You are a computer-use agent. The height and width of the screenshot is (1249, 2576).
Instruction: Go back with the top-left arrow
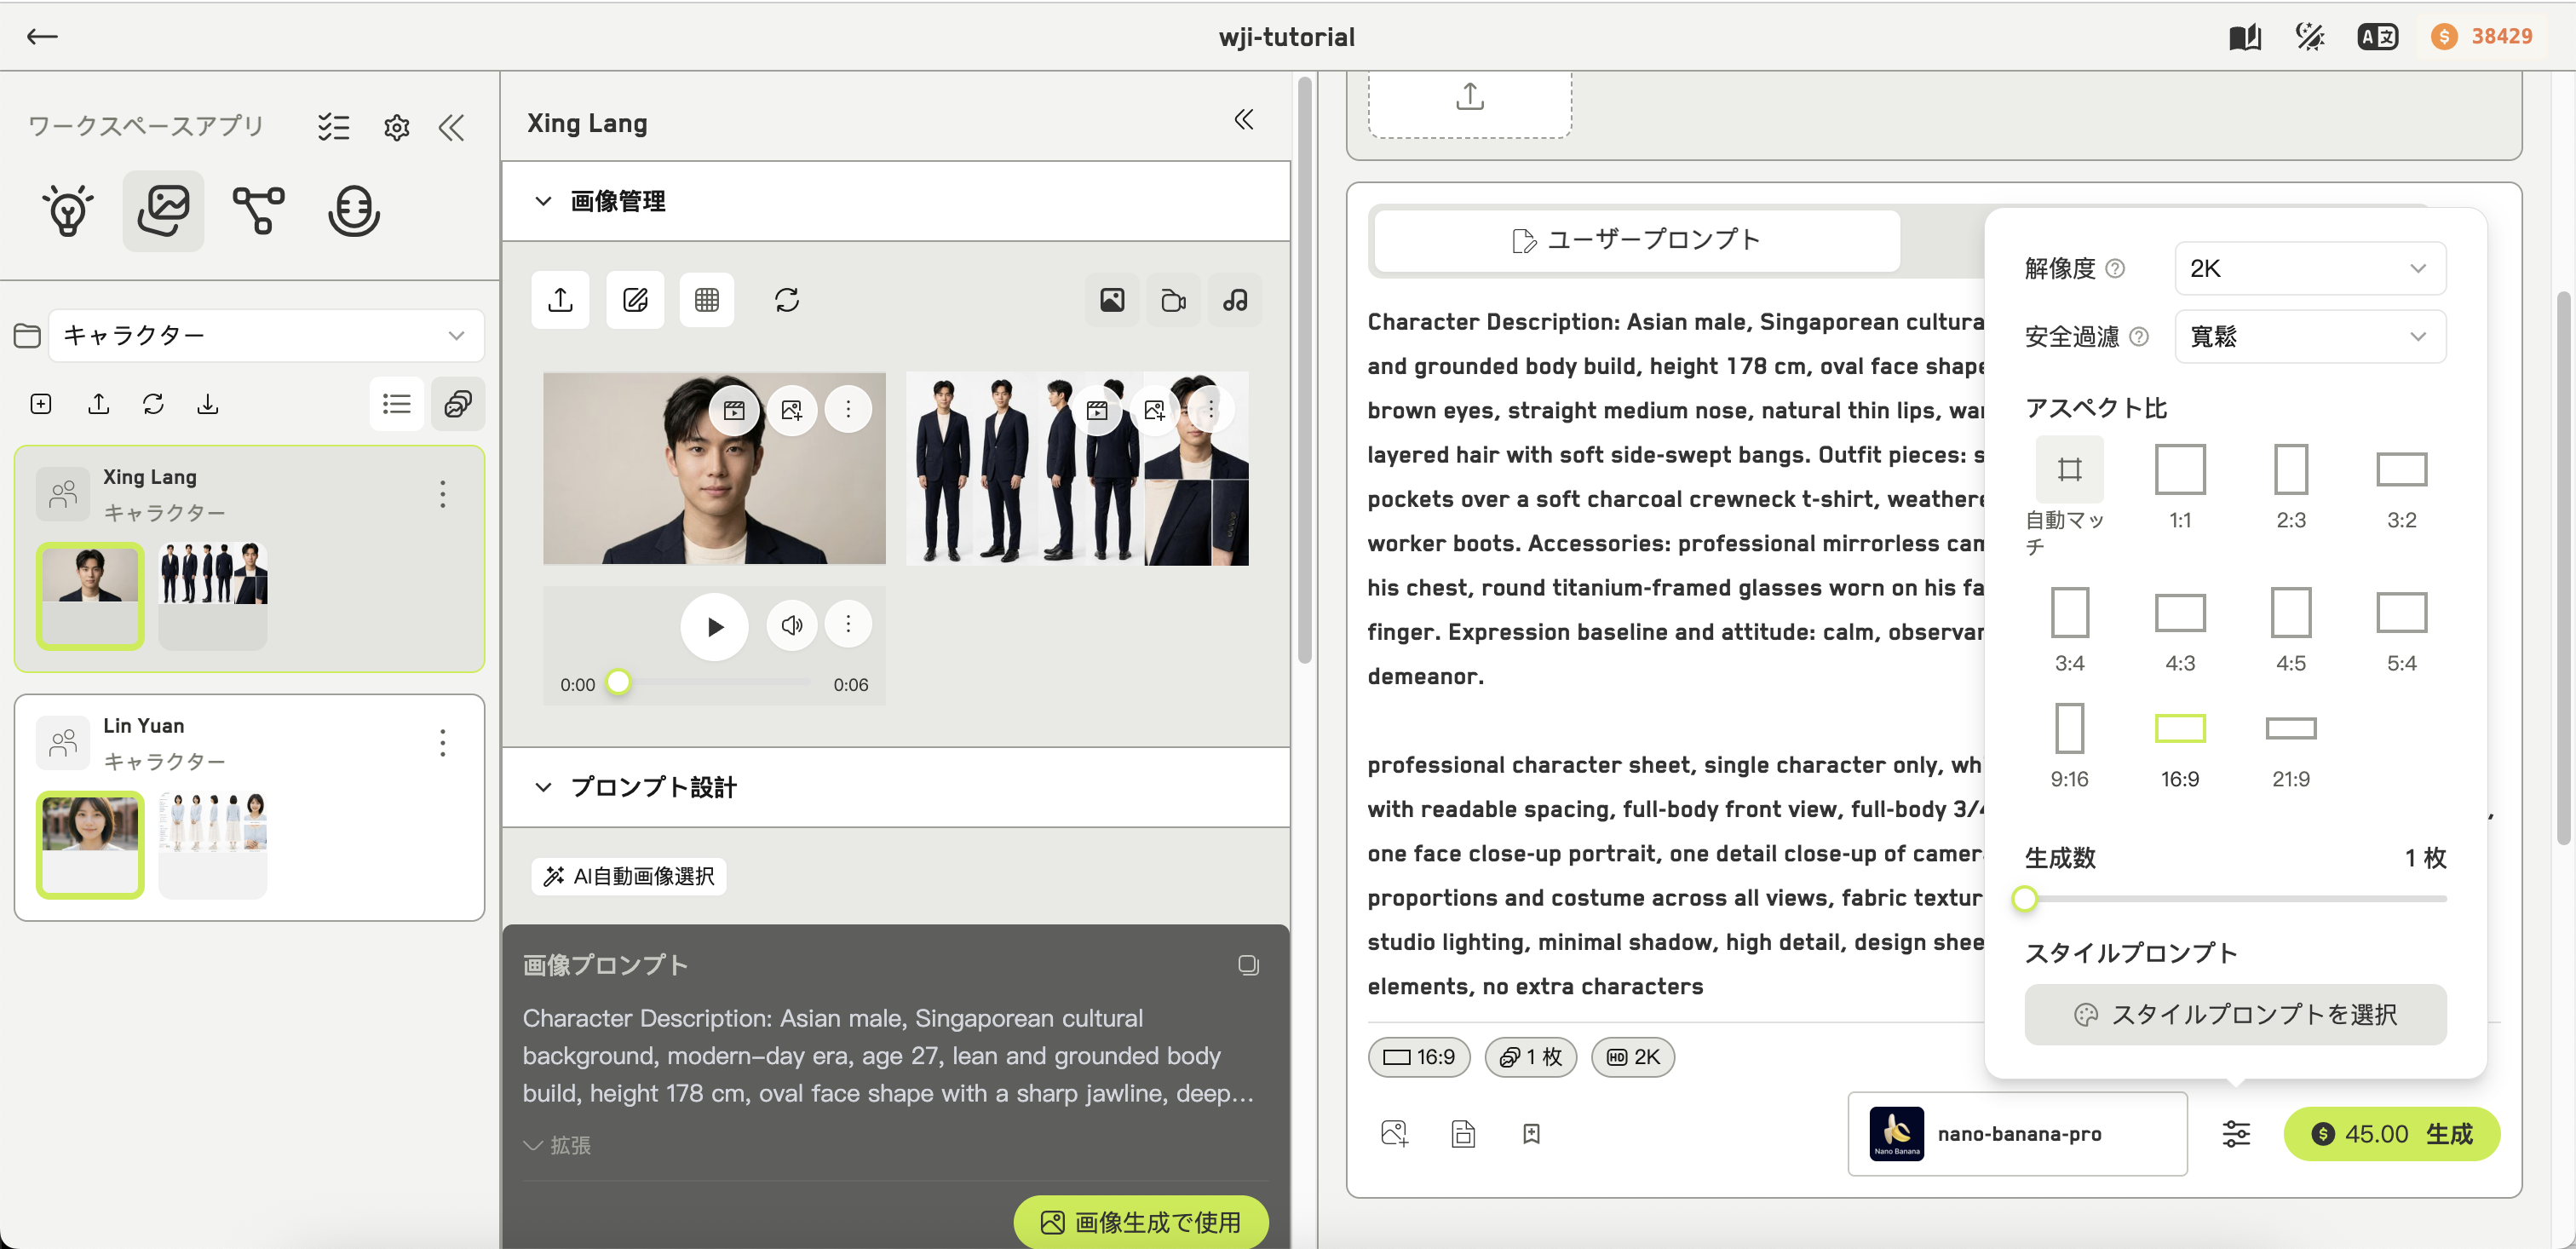(42, 37)
